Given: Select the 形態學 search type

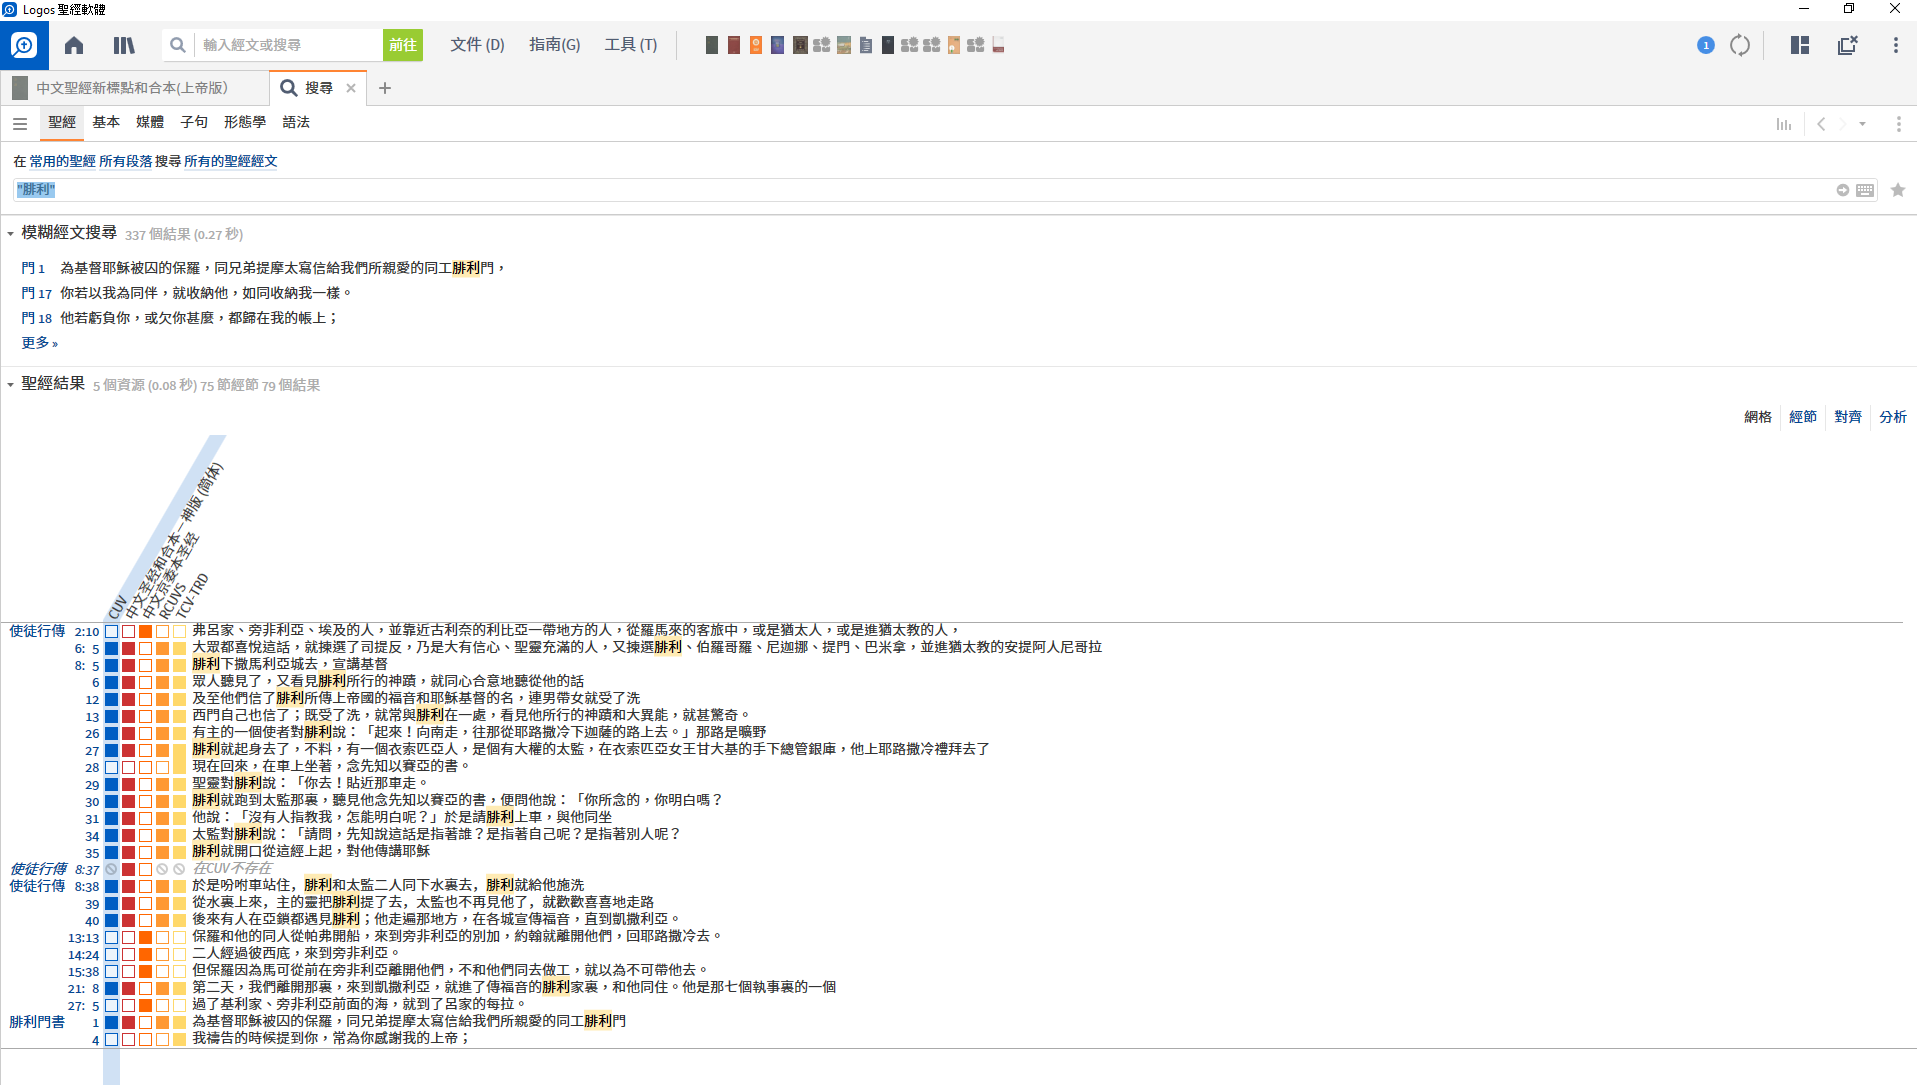Looking at the screenshot, I should [245, 122].
